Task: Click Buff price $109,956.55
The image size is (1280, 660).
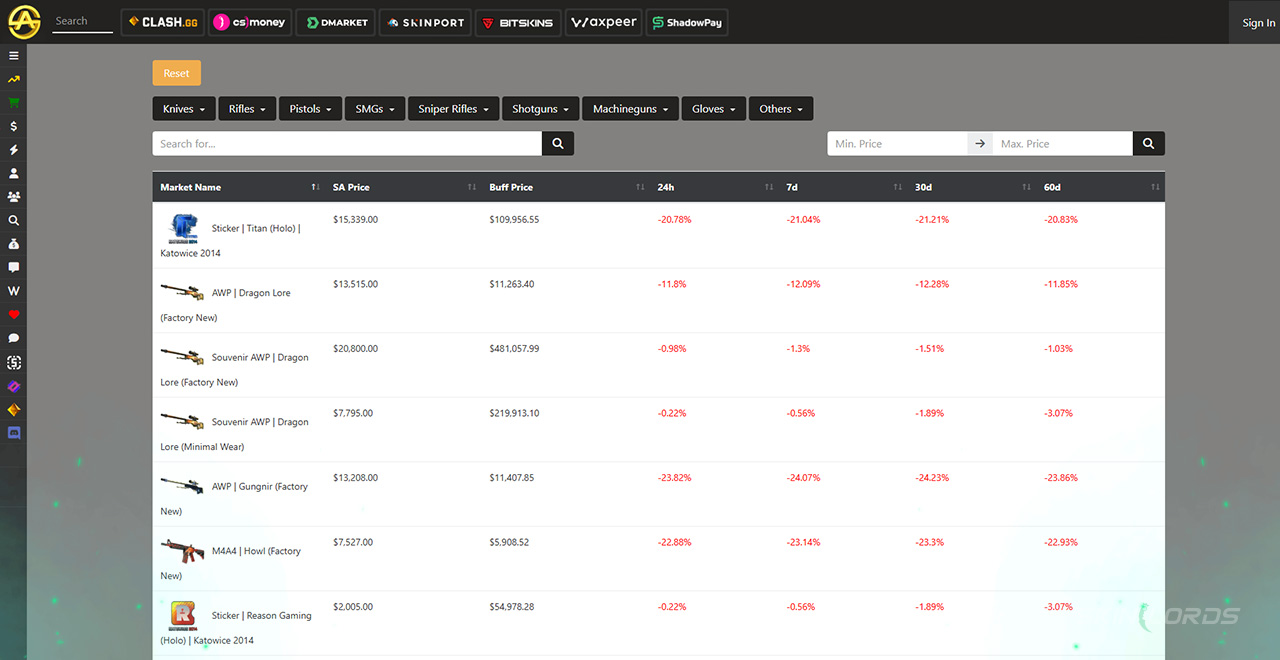Action: tap(514, 219)
